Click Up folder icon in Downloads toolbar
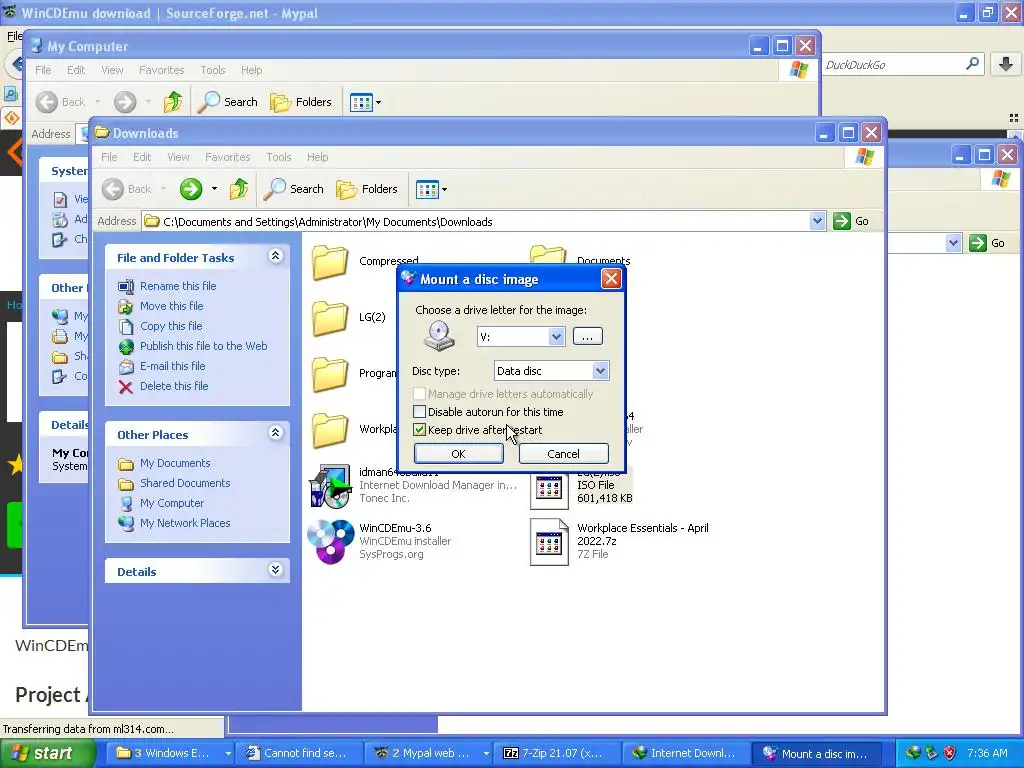The image size is (1024, 768). 238,189
